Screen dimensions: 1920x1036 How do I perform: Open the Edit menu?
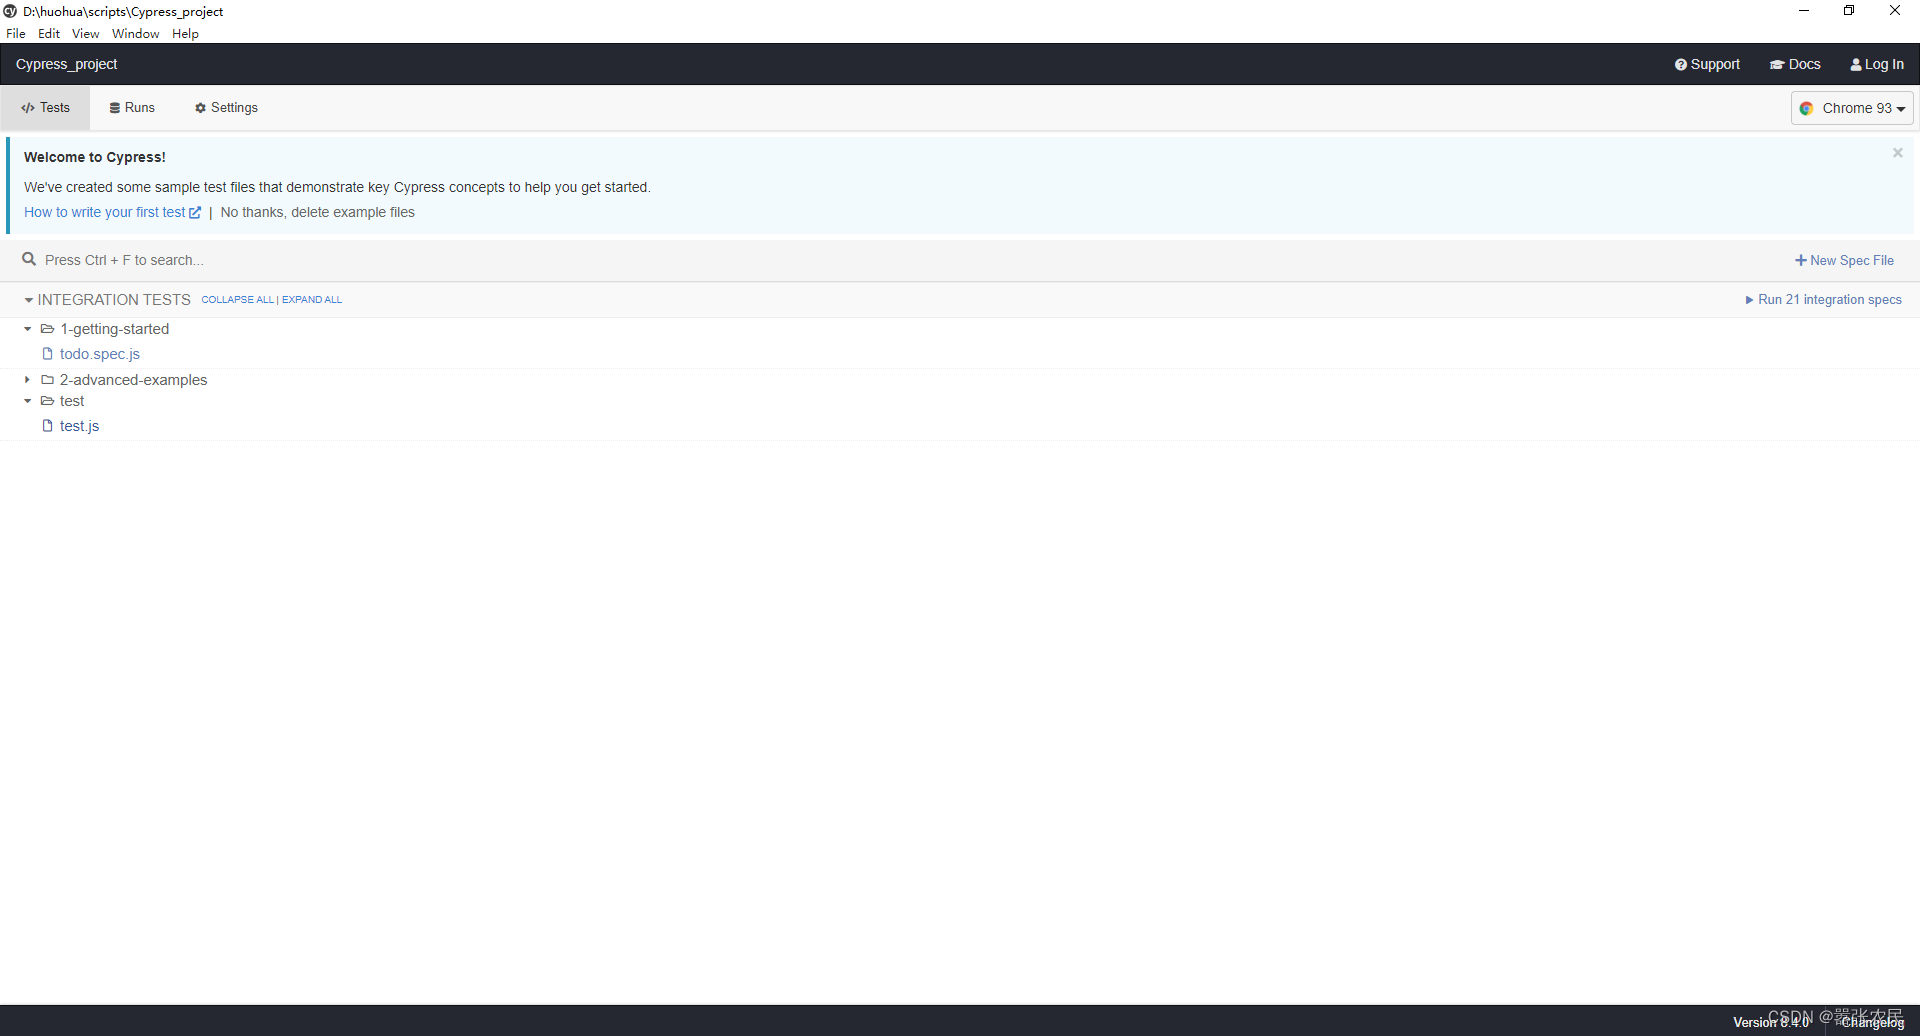[49, 34]
